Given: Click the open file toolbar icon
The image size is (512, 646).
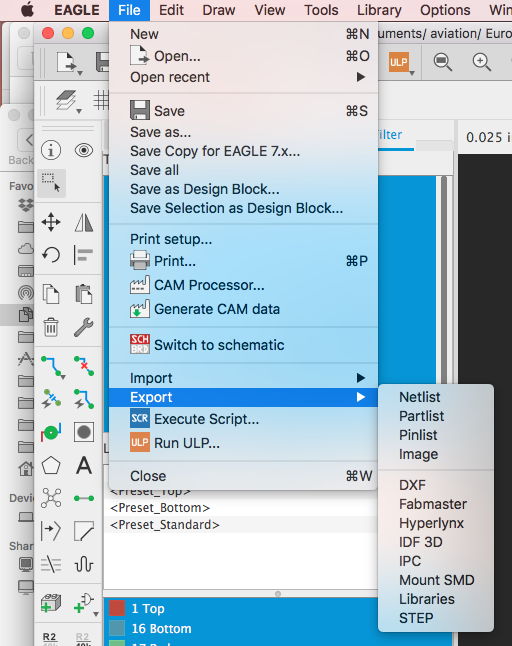Looking at the screenshot, I should point(67,63).
